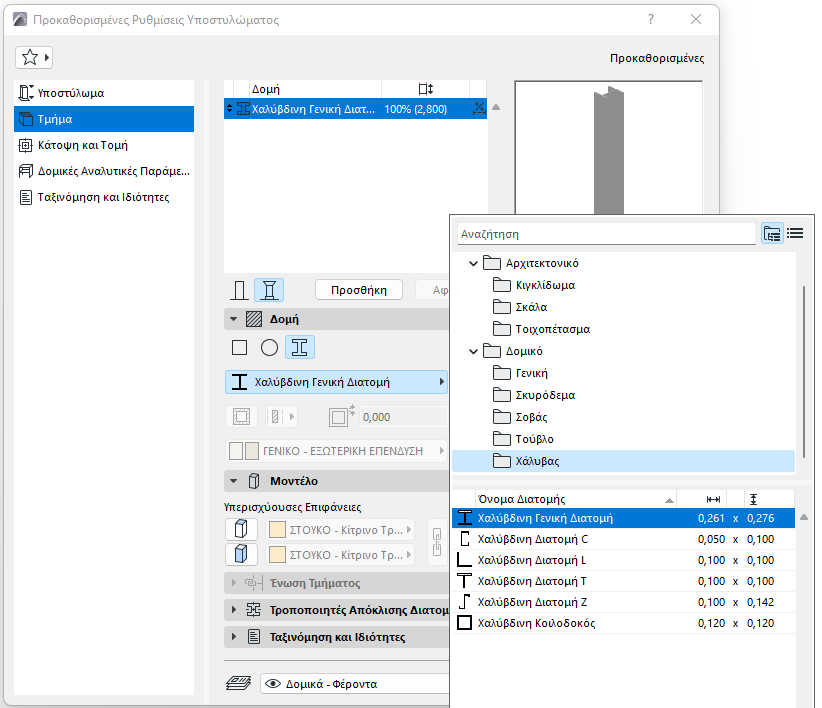822x708 pixels.
Task: Select multi-segment column icon
Action: [269, 290]
